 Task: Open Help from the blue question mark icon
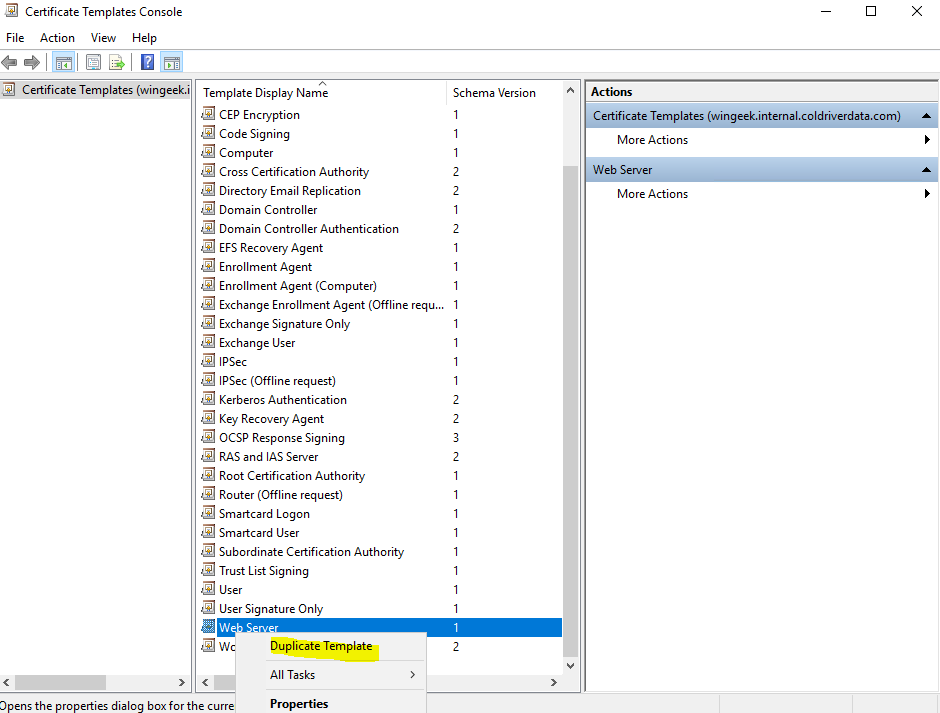coord(147,62)
